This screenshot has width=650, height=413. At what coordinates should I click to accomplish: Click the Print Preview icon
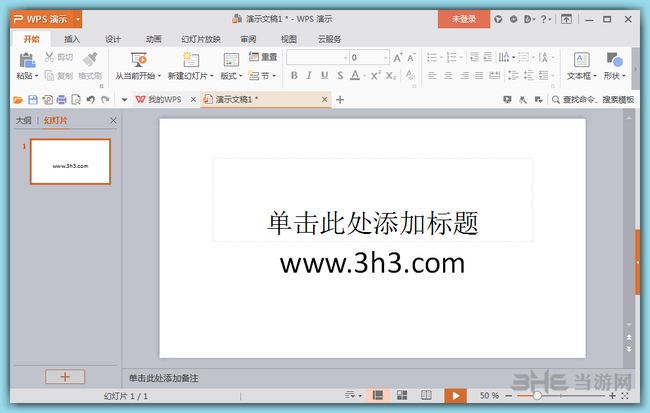76,100
